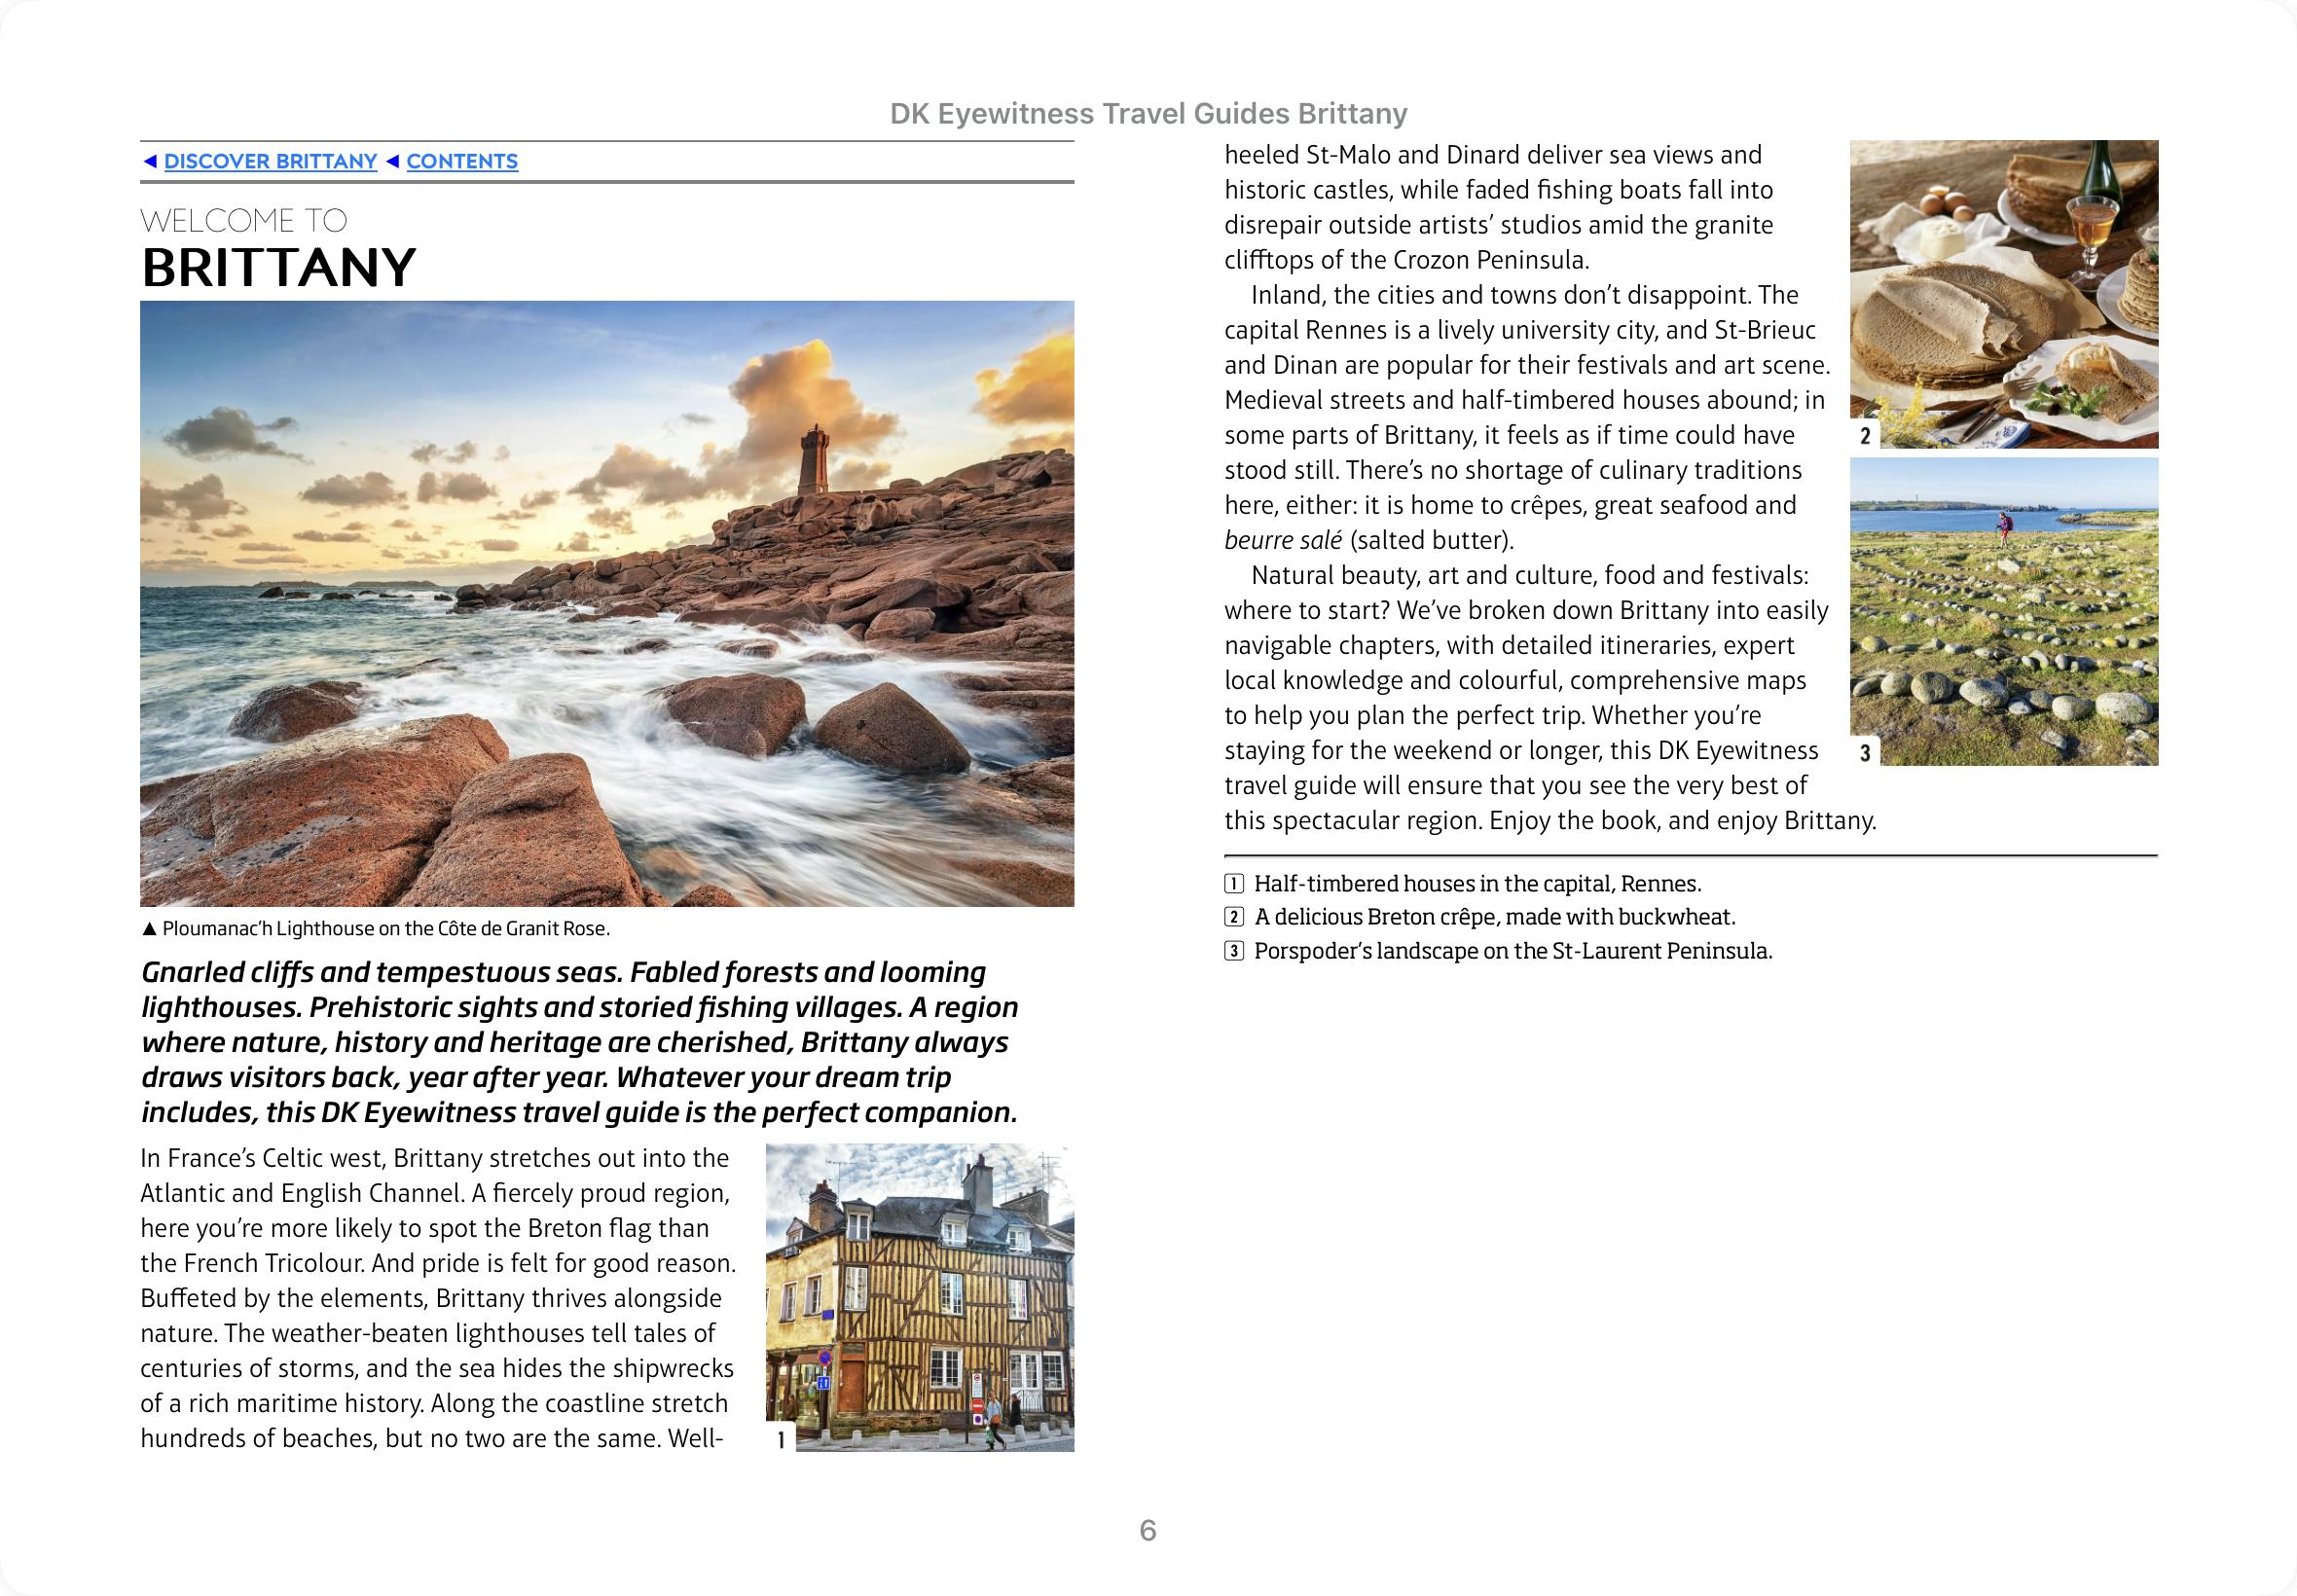Click the boxed number 1 caption icon
This screenshot has height=1596, width=2297.
1234,884
